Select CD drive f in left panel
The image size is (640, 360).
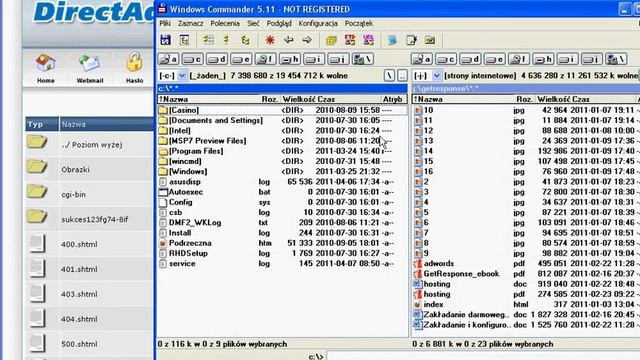pyautogui.click(x=265, y=59)
